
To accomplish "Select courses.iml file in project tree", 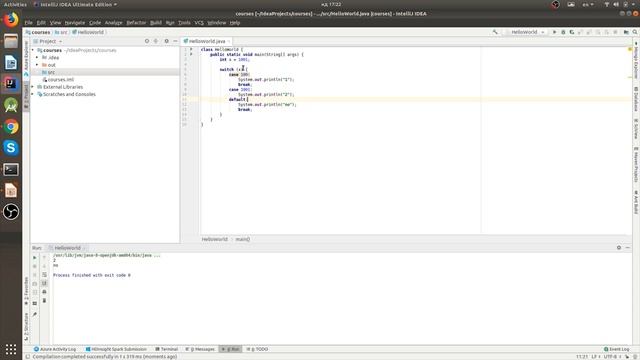I will 58,80.
